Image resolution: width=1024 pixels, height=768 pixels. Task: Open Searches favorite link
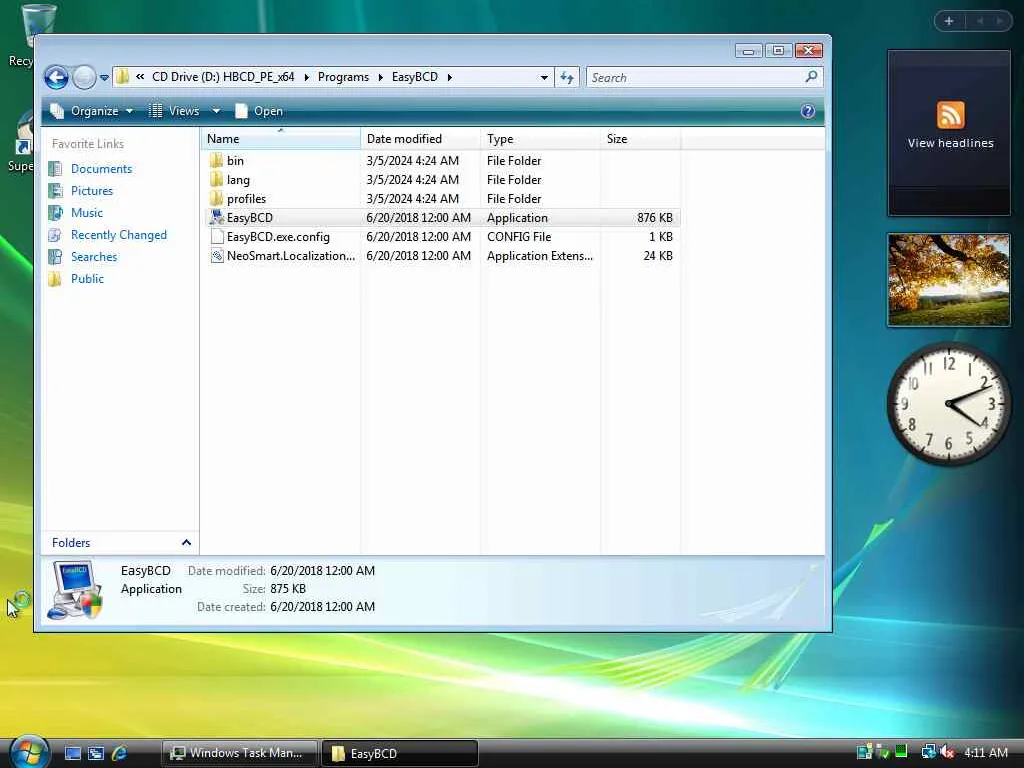pyautogui.click(x=93, y=257)
